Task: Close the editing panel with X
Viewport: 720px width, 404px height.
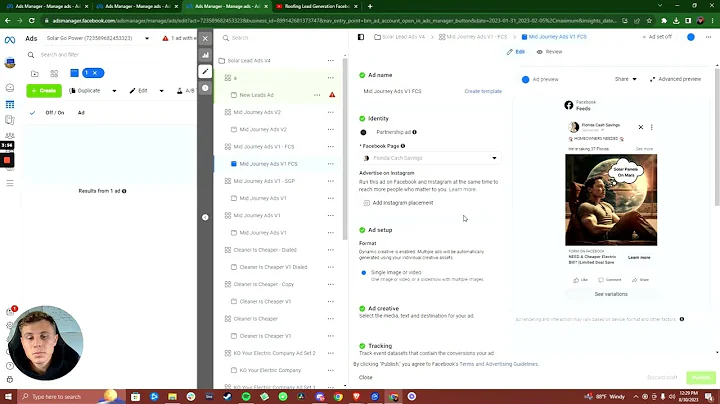Action: point(205,39)
